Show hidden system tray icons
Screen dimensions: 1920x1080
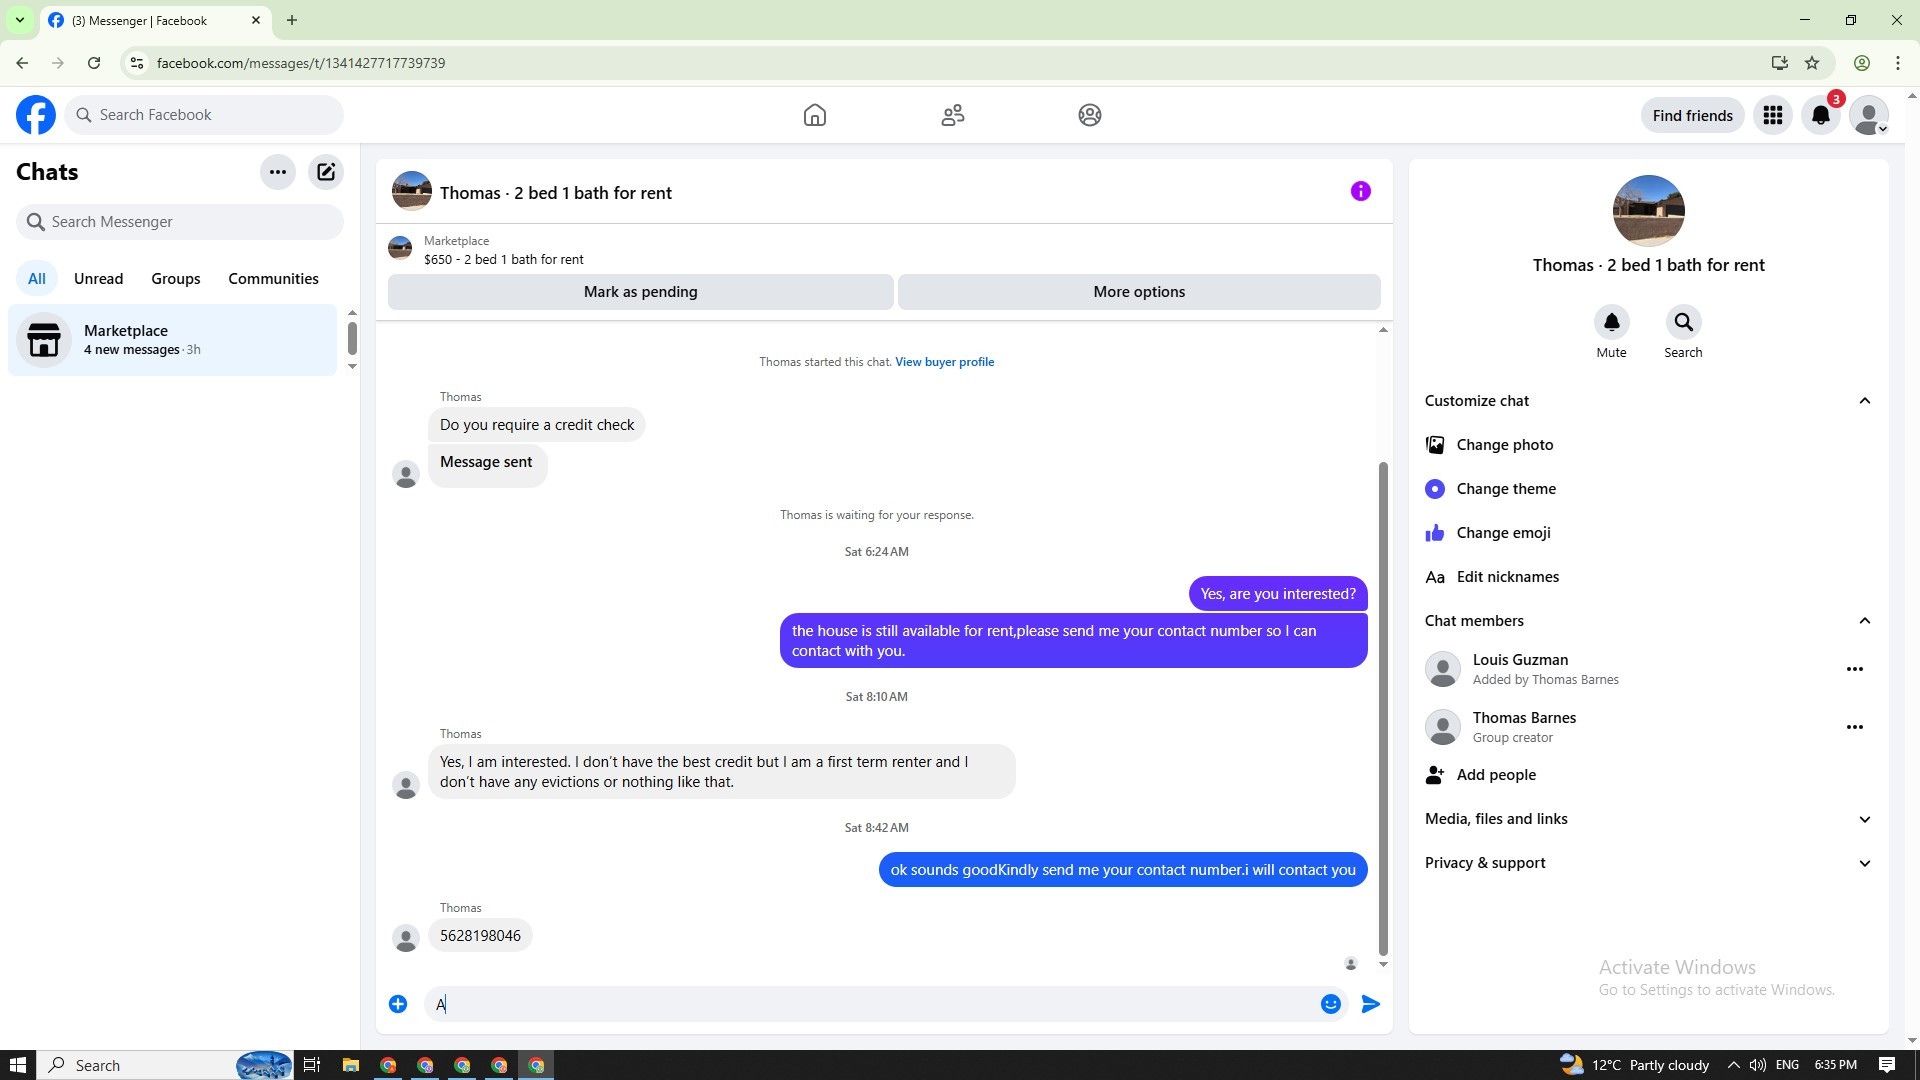tap(1733, 1065)
